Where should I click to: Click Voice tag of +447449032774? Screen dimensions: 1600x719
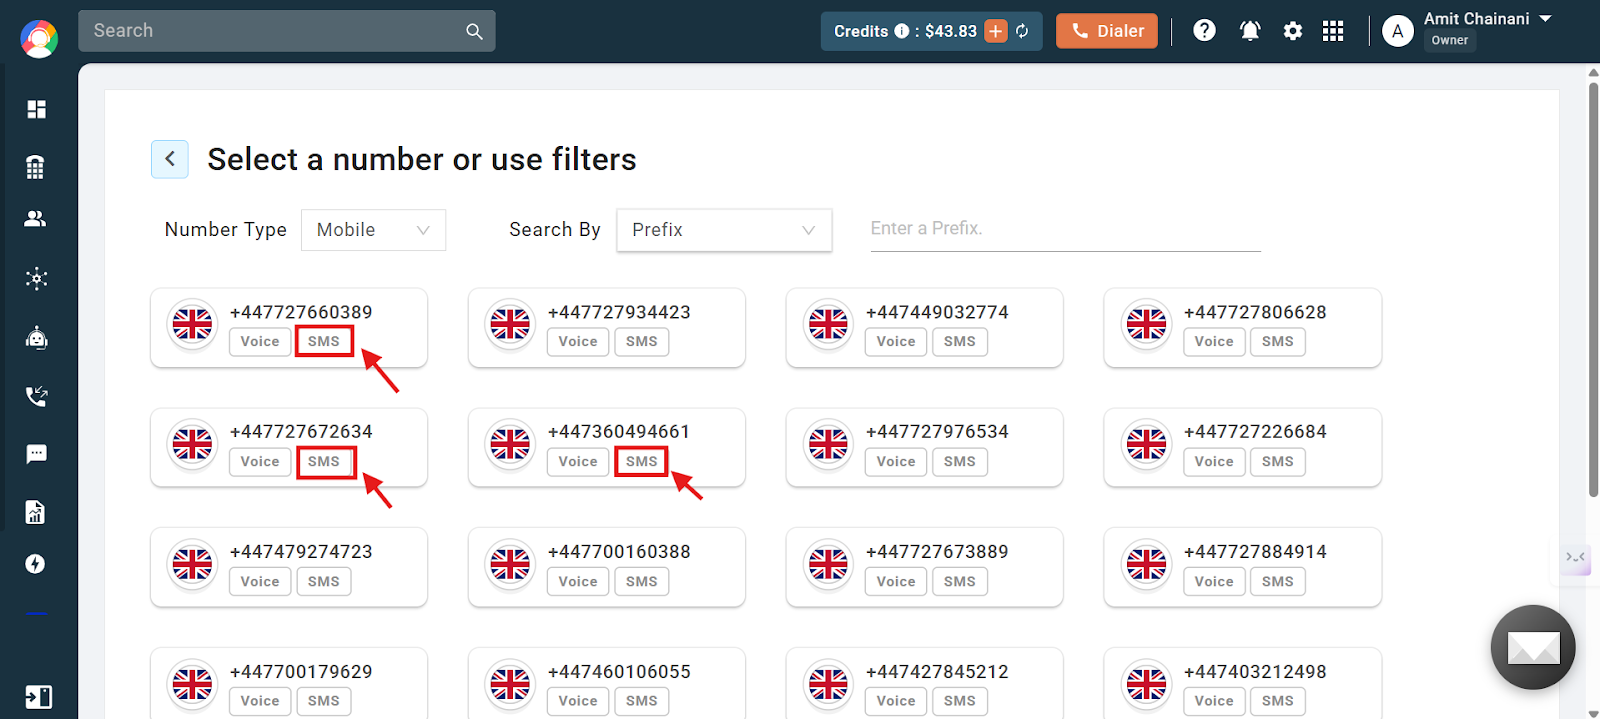[x=896, y=341]
